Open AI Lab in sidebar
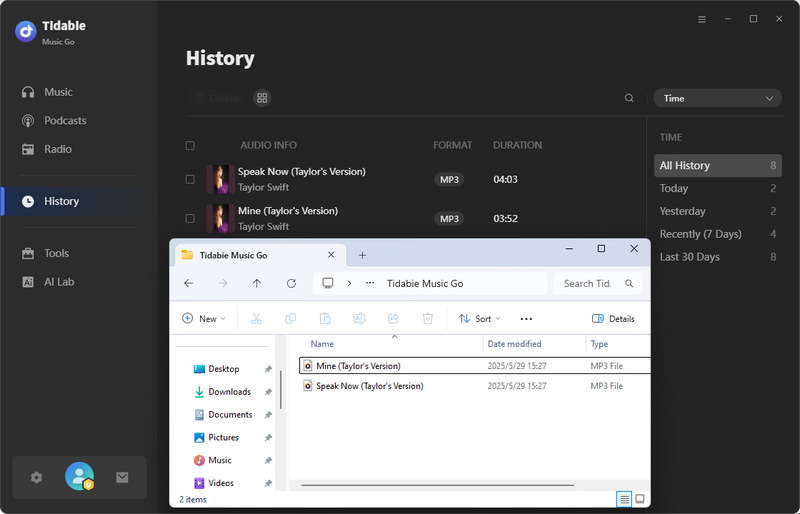The height and width of the screenshot is (514, 800). (x=47, y=282)
